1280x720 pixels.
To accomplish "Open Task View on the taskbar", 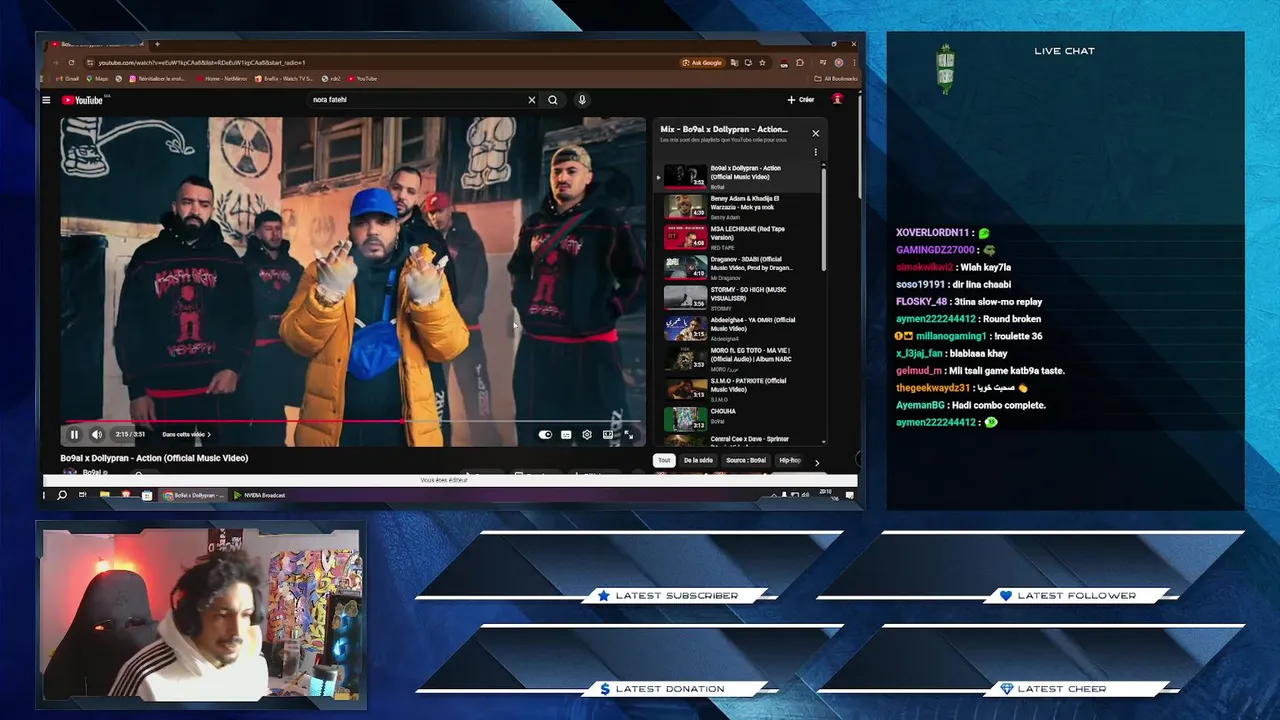I will tap(83, 495).
